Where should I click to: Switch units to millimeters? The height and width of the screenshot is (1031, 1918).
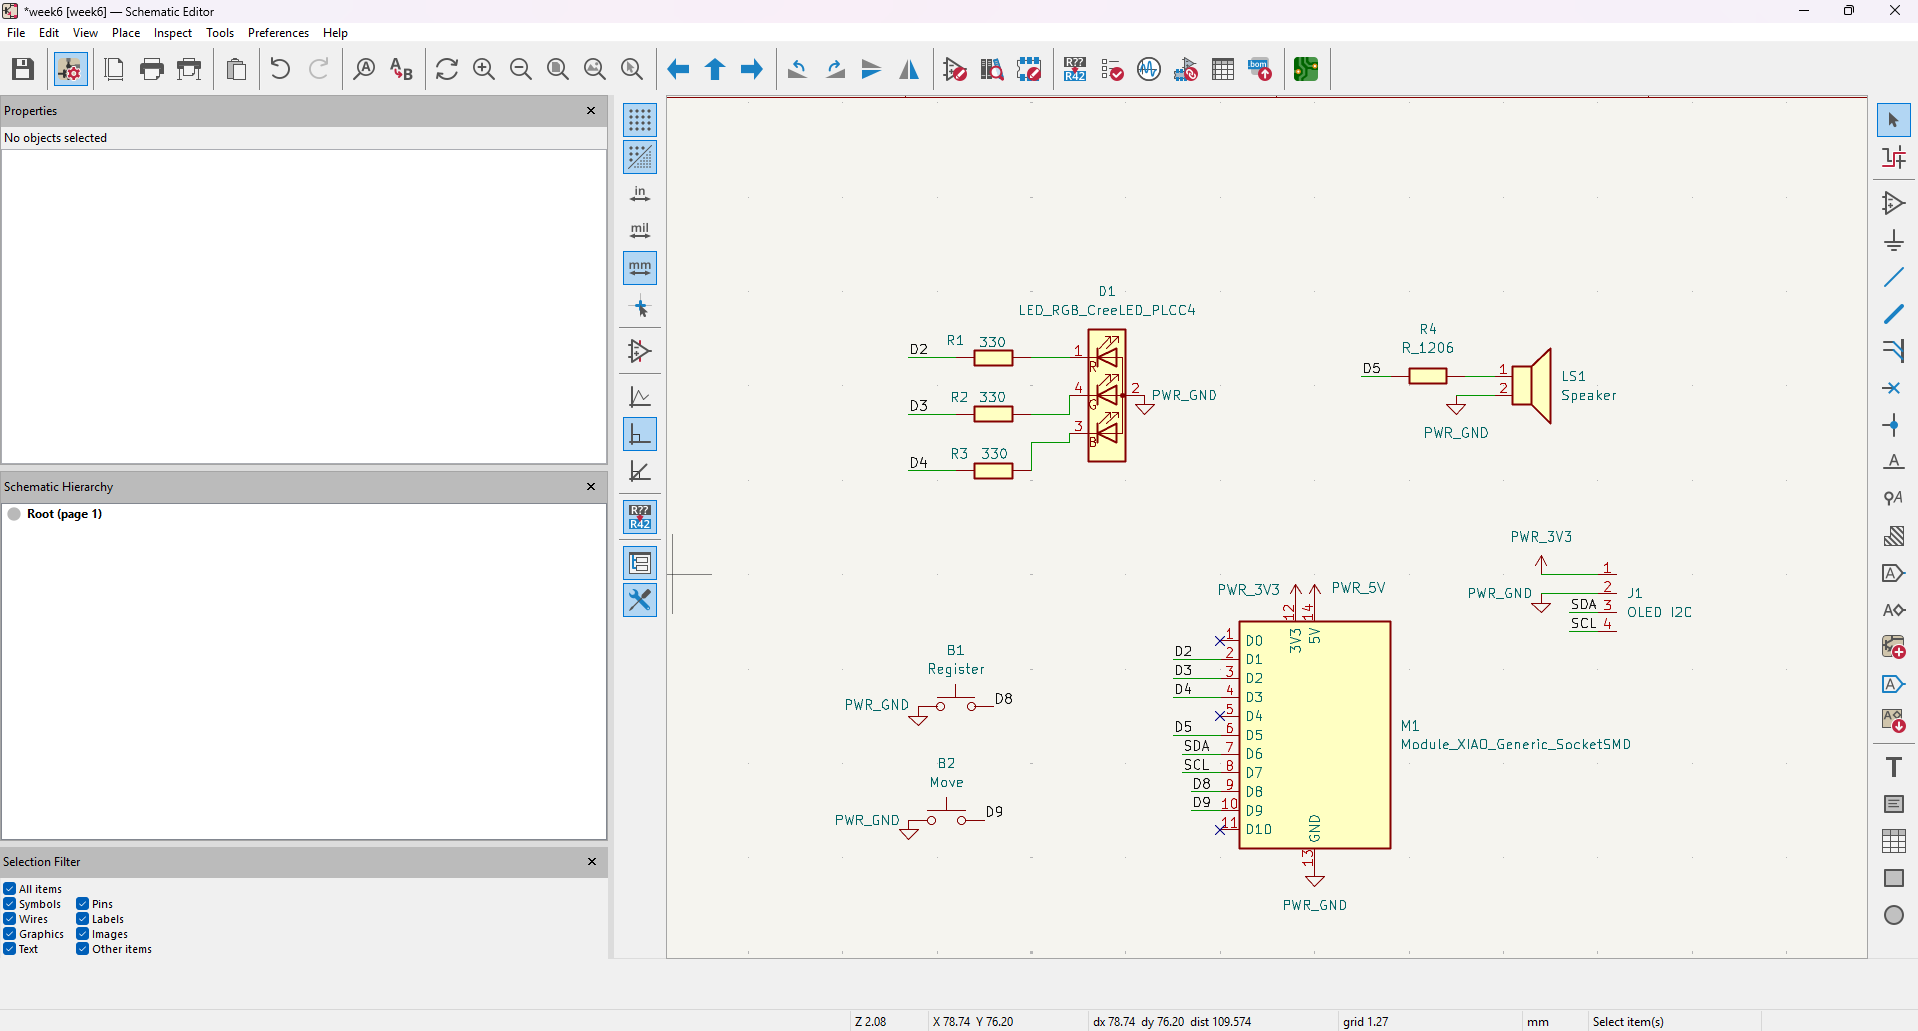click(x=640, y=268)
